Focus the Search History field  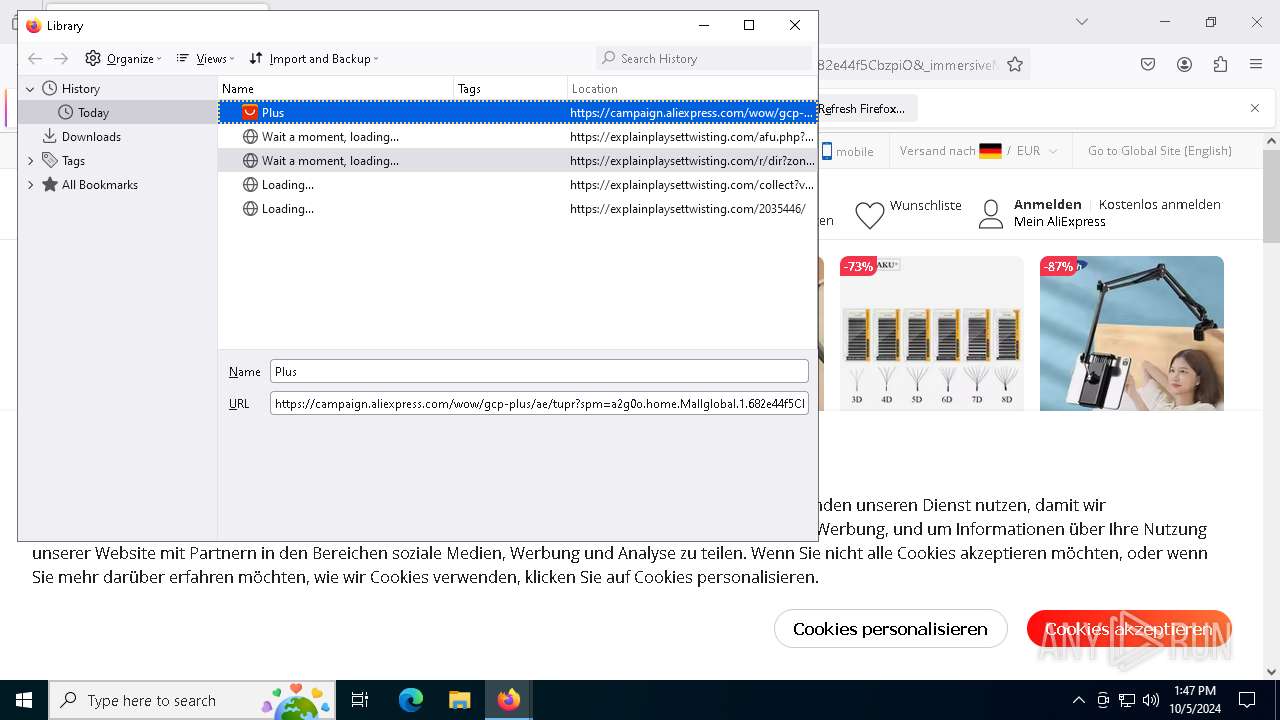point(704,58)
